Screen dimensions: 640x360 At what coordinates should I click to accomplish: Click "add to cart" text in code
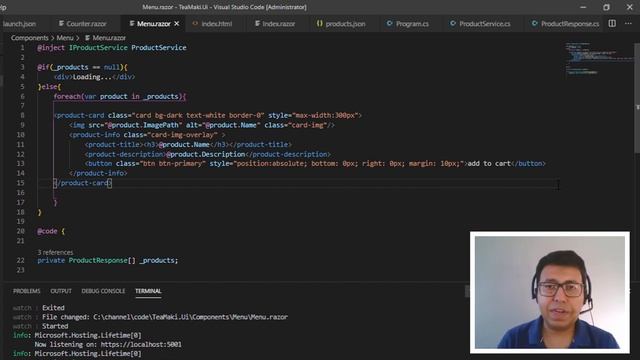click(x=489, y=163)
